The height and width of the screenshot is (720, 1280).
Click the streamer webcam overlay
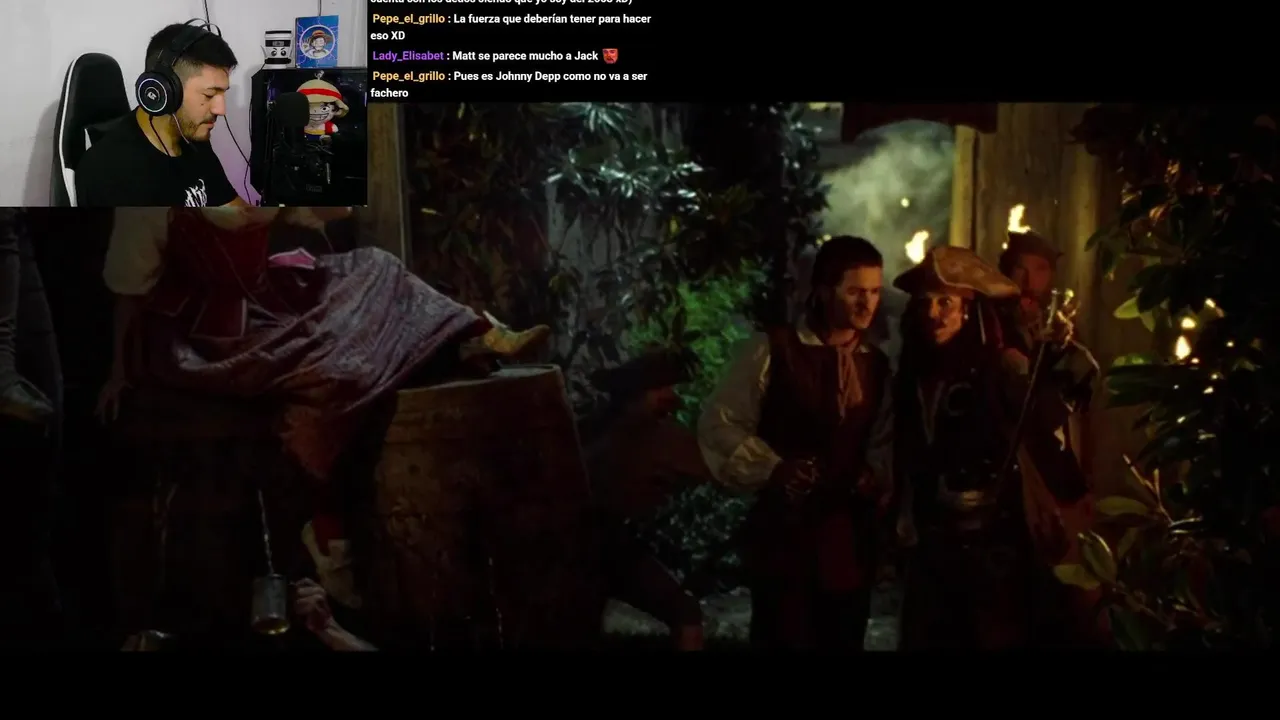pyautogui.click(x=183, y=103)
